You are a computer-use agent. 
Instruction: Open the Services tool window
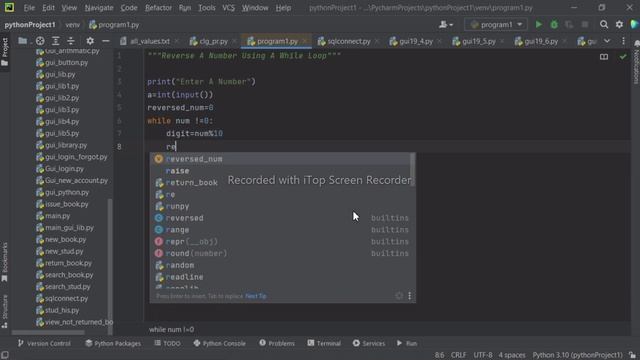[369, 343]
